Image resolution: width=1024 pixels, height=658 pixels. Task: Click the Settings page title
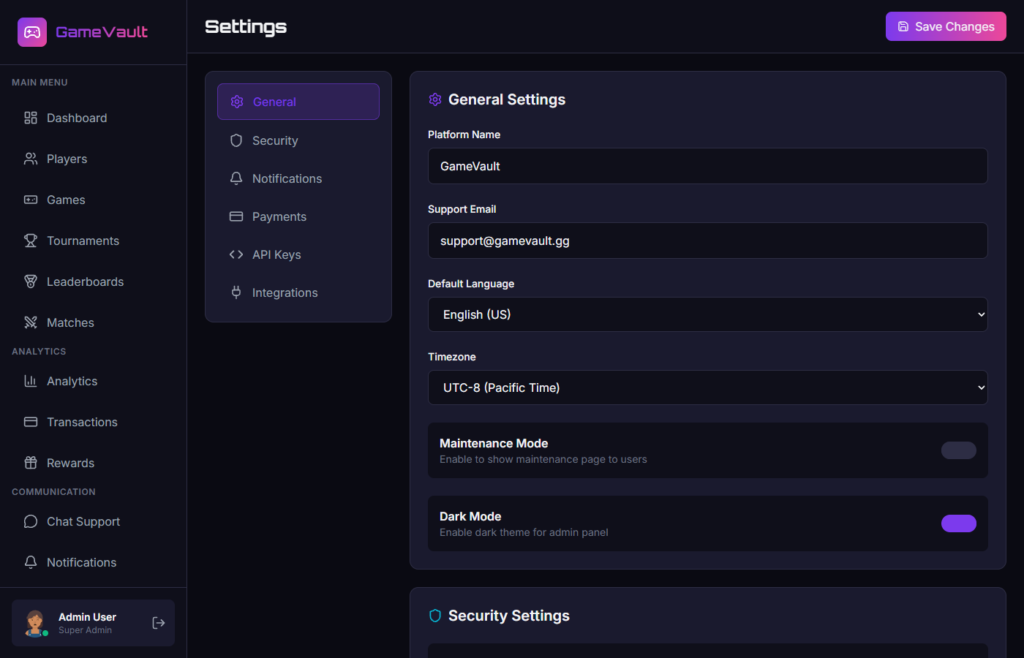click(x=246, y=27)
